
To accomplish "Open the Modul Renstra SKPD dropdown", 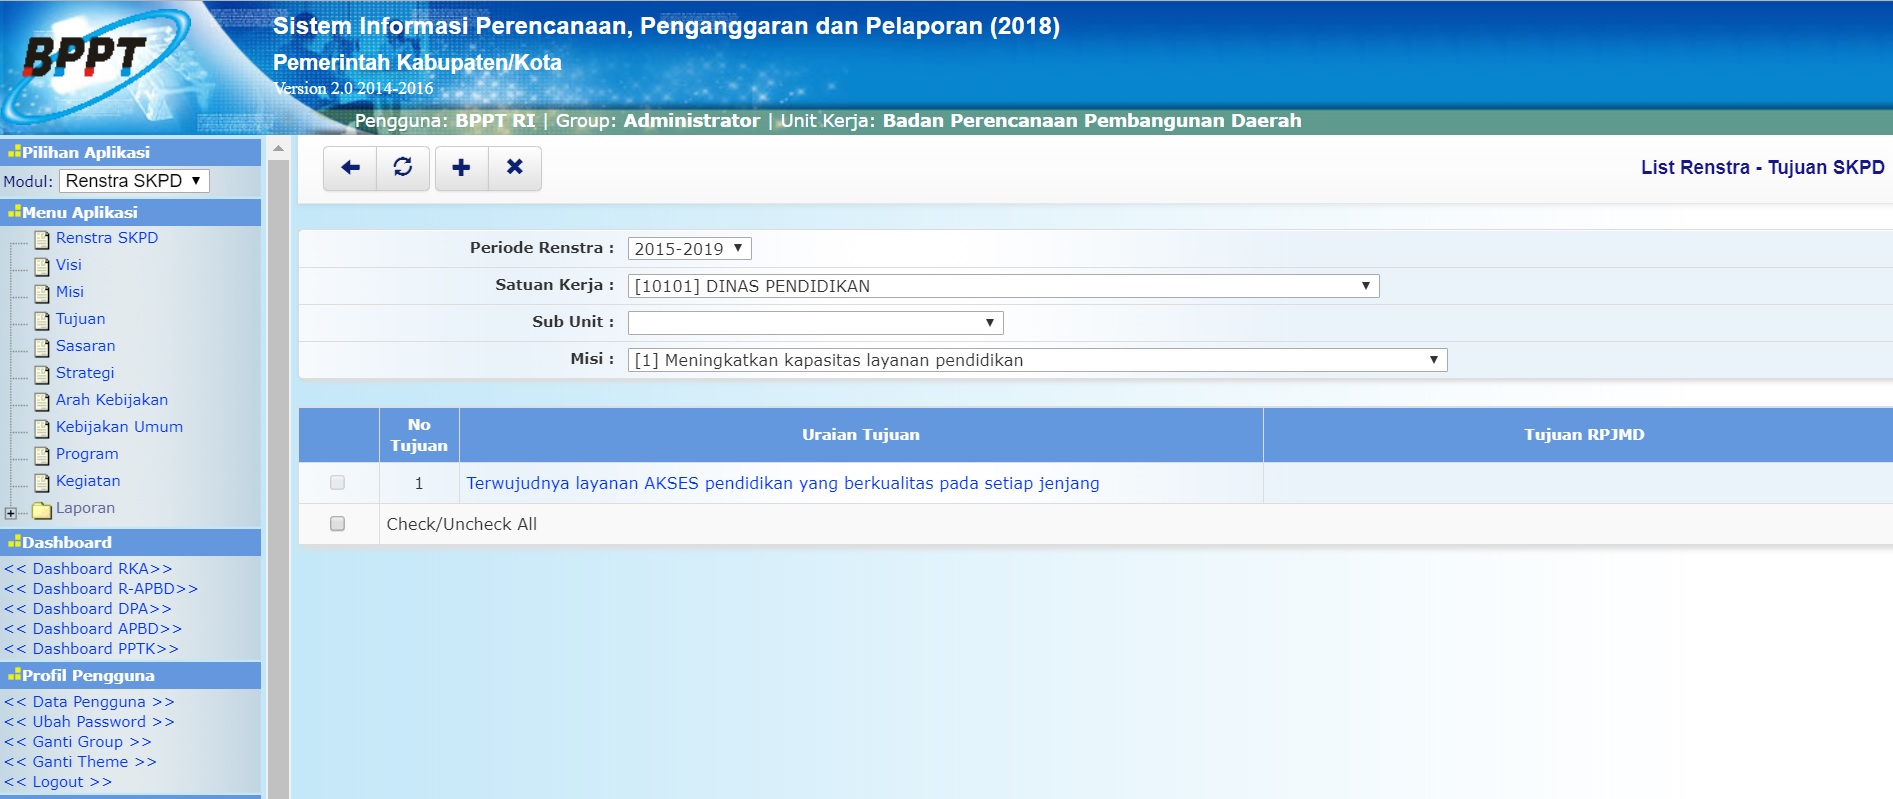I will pyautogui.click(x=134, y=181).
